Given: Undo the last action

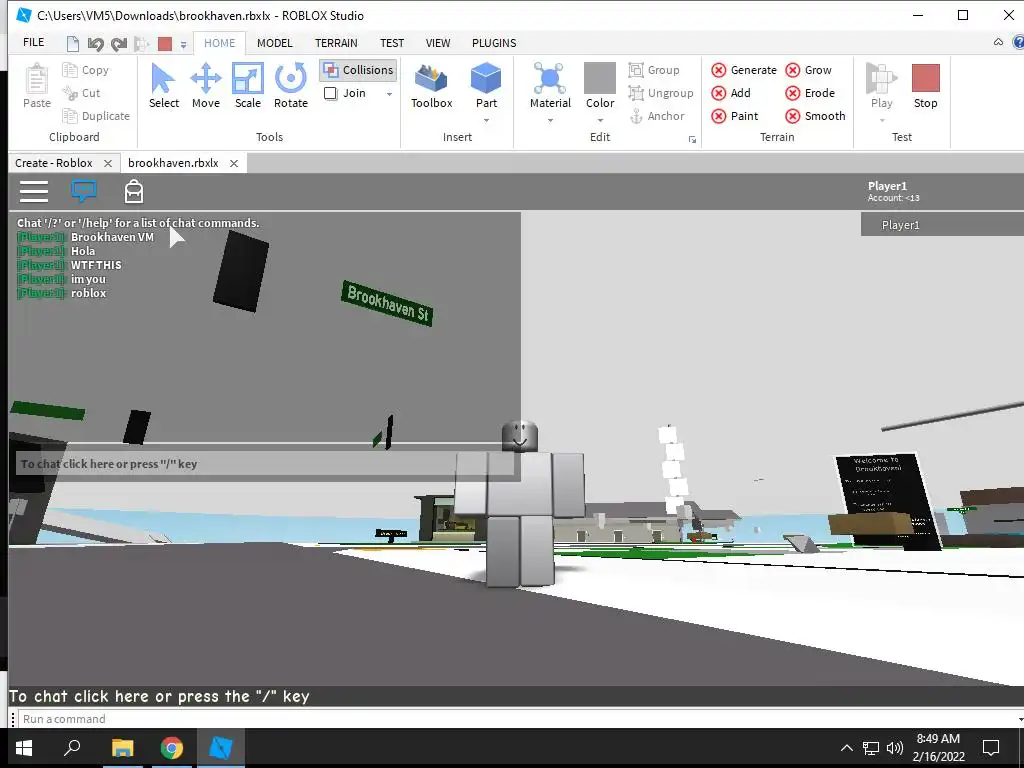Looking at the screenshot, I should (x=95, y=44).
